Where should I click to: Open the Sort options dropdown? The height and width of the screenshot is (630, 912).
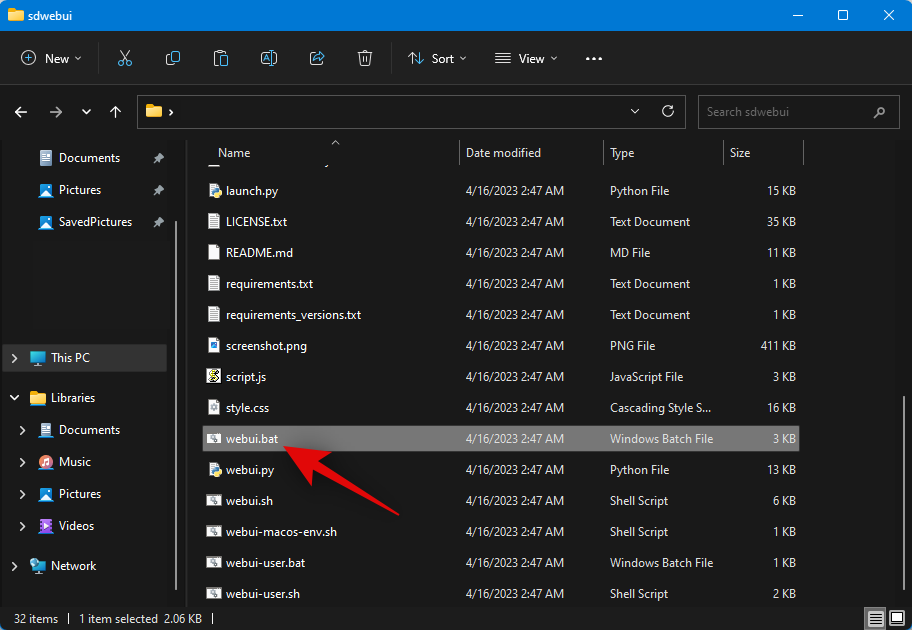tap(437, 59)
